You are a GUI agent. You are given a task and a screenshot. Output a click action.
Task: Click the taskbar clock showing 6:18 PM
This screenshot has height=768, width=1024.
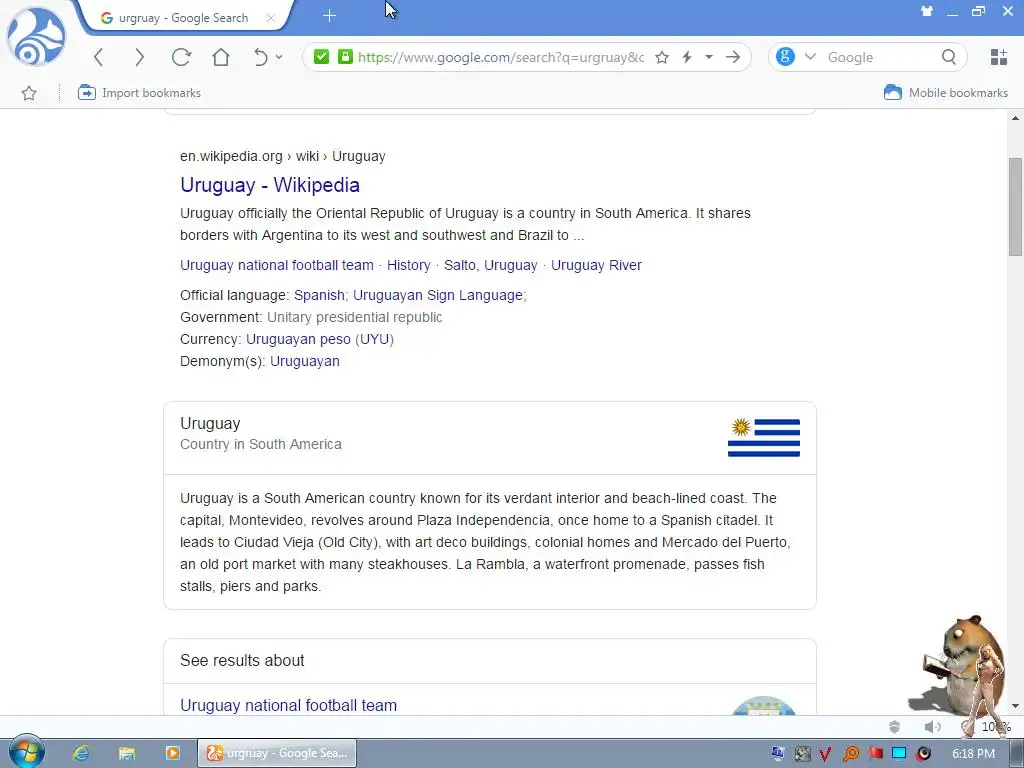tap(973, 754)
